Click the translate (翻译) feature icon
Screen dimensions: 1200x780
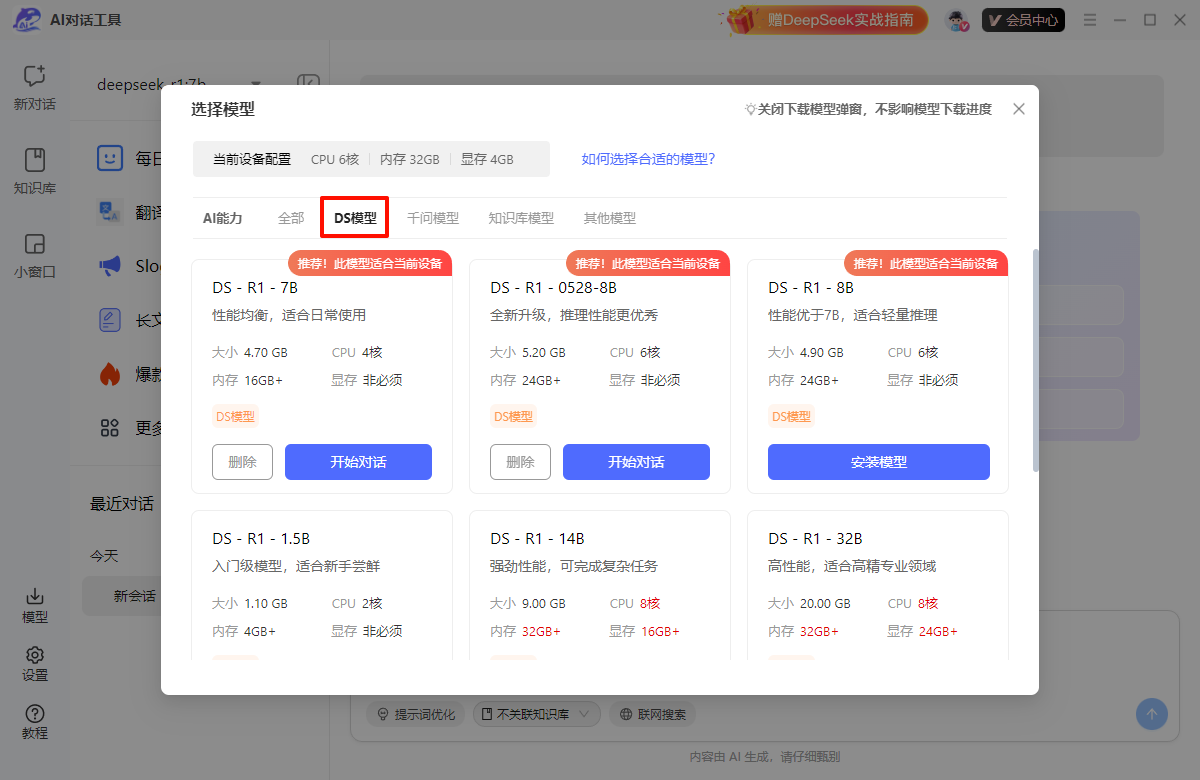pos(110,212)
